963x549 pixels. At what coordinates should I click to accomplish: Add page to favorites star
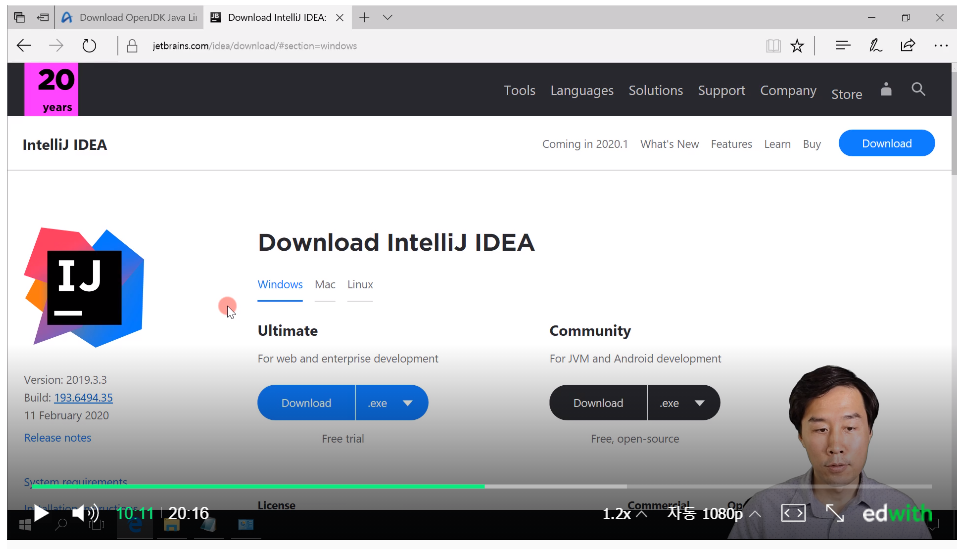pos(797,45)
